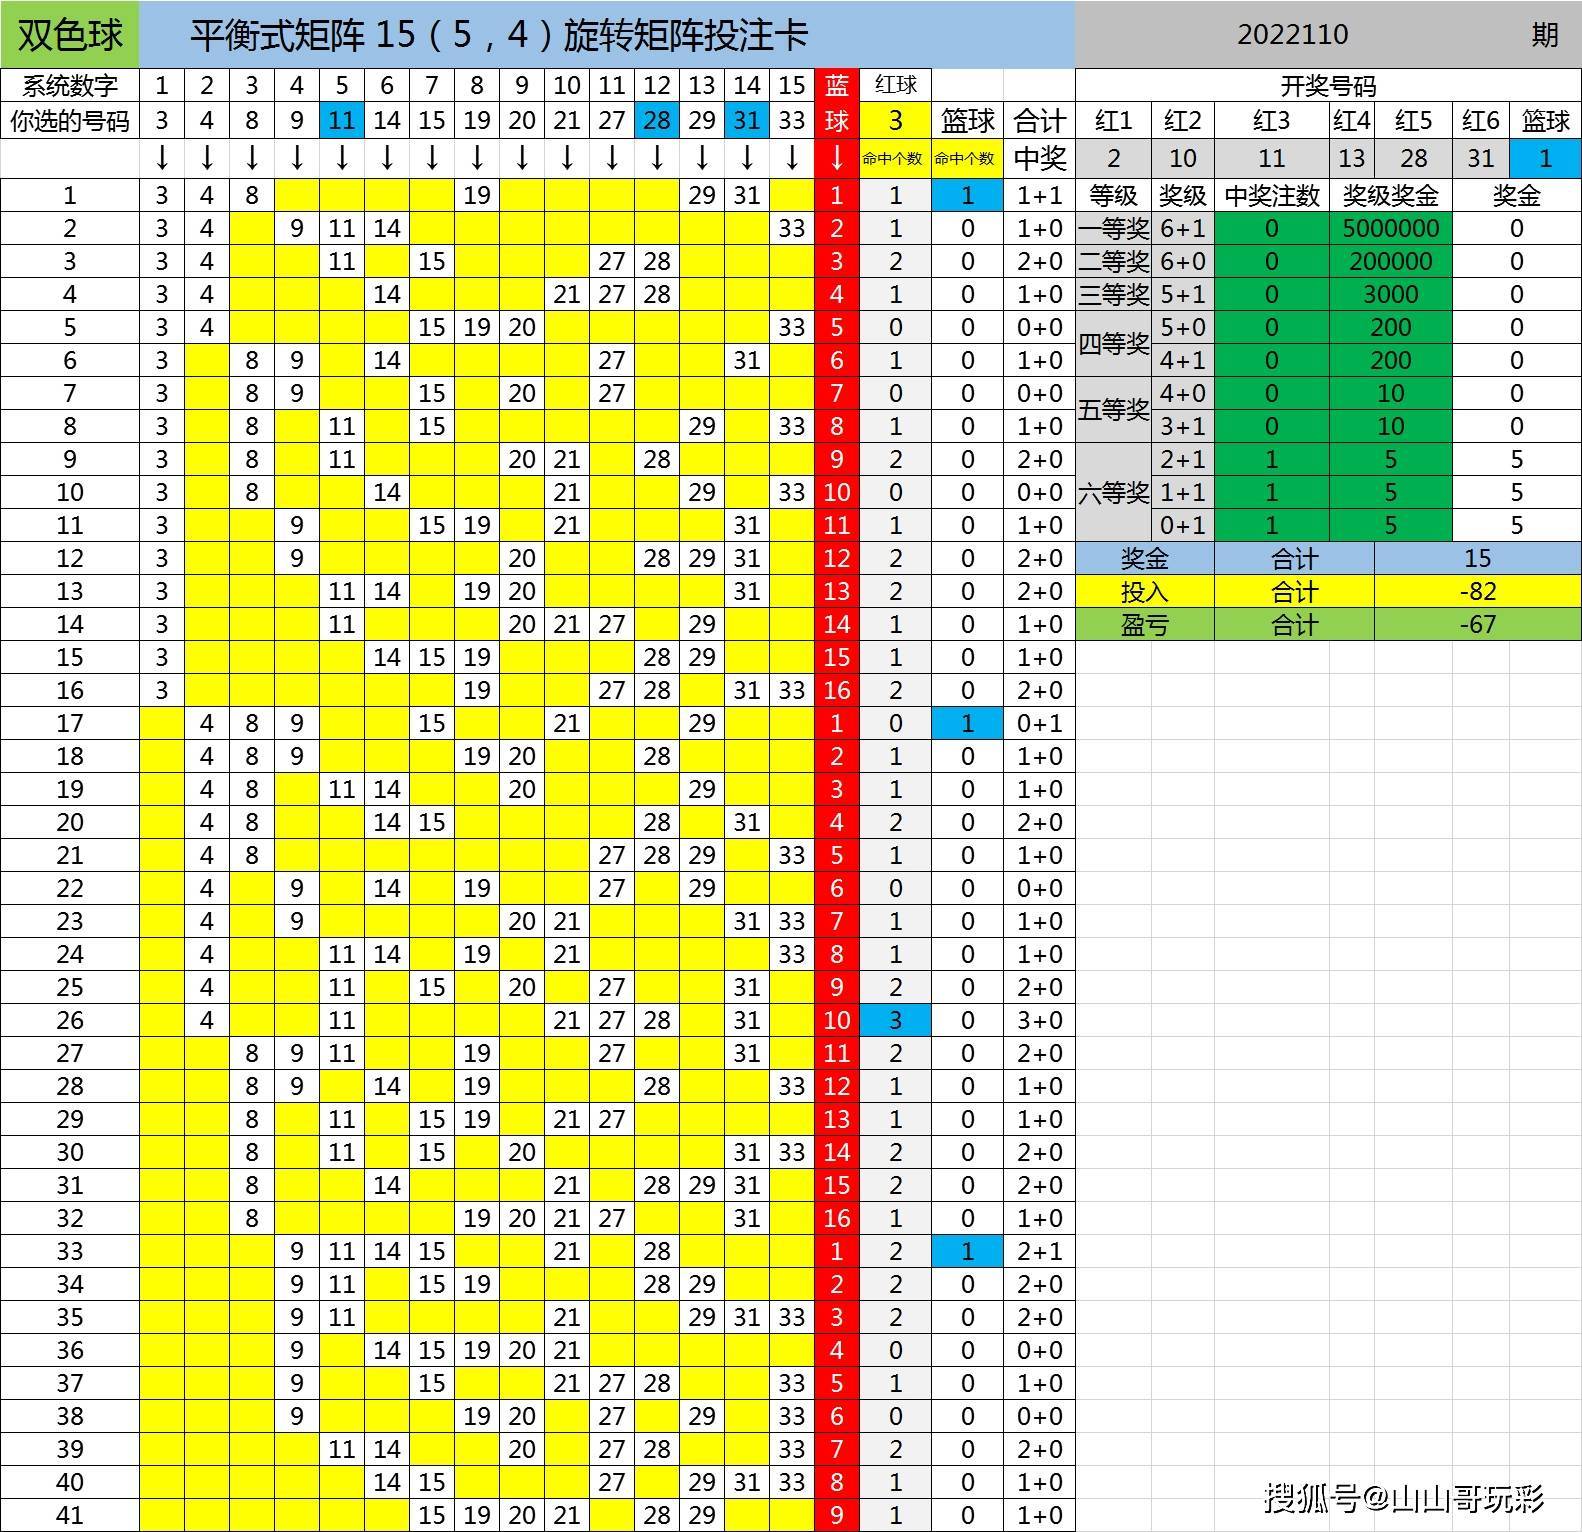Click the 中奖 header cell
1582x1532 pixels.
point(1039,158)
